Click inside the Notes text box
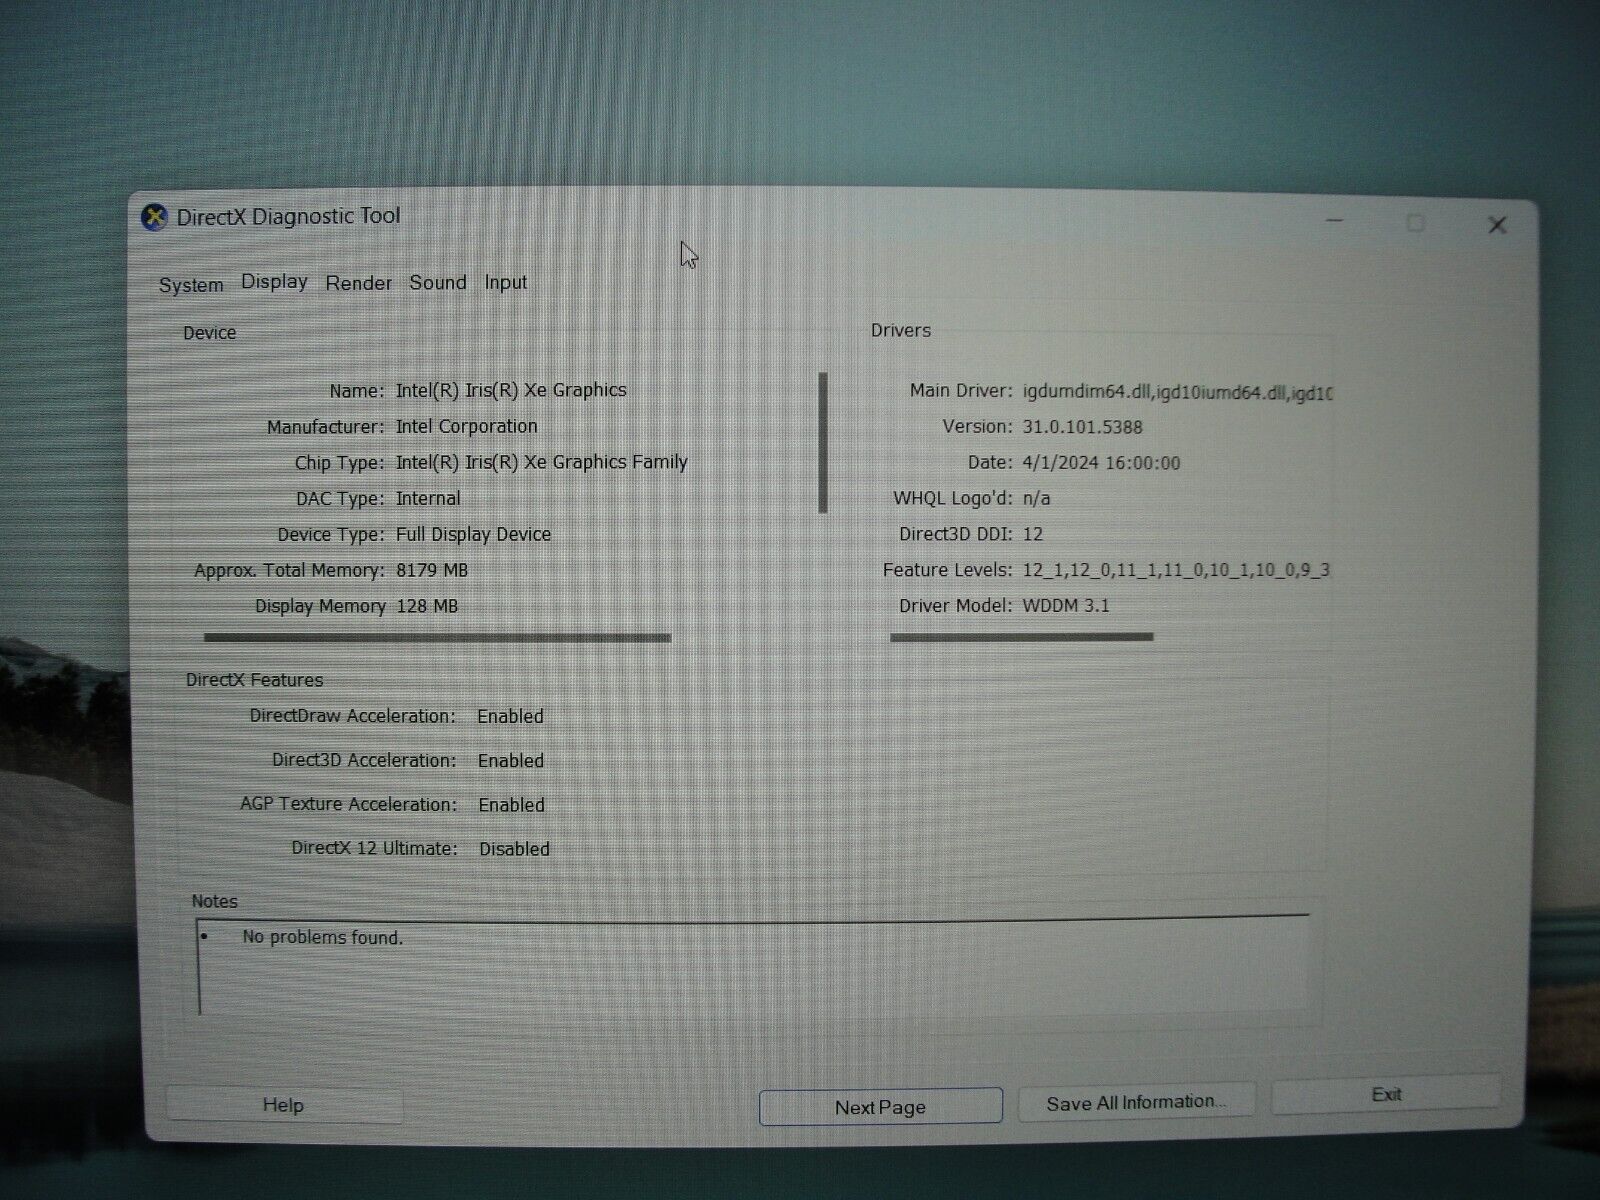 753,968
